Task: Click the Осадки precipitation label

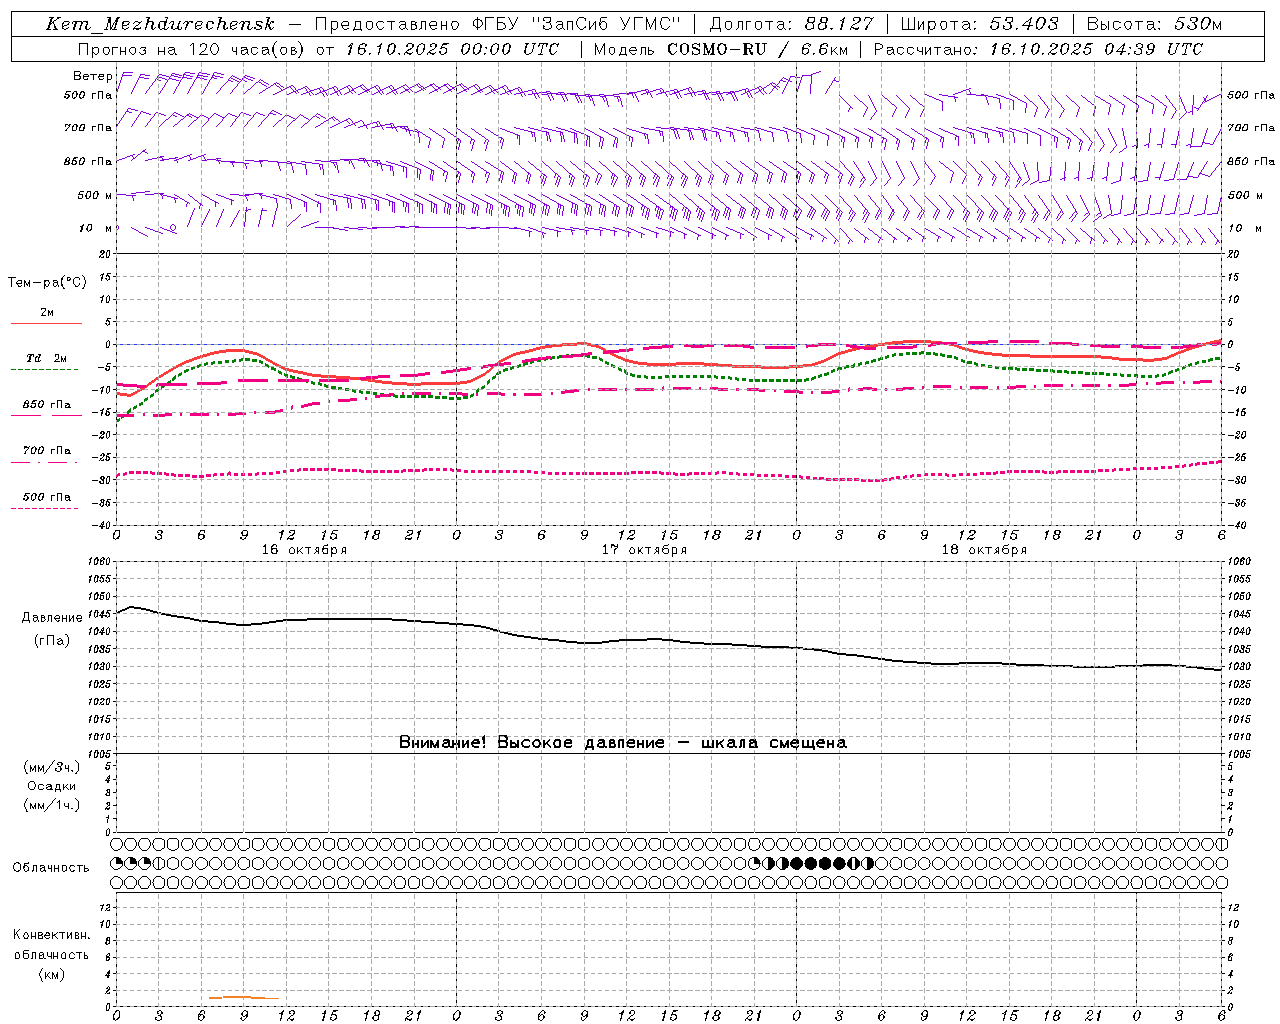Action: pyautogui.click(x=52, y=786)
